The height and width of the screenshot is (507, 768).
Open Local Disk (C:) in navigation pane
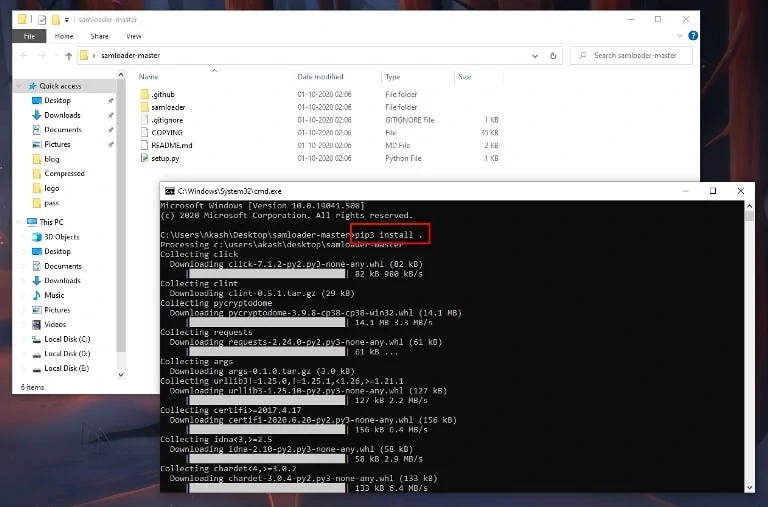coord(67,339)
